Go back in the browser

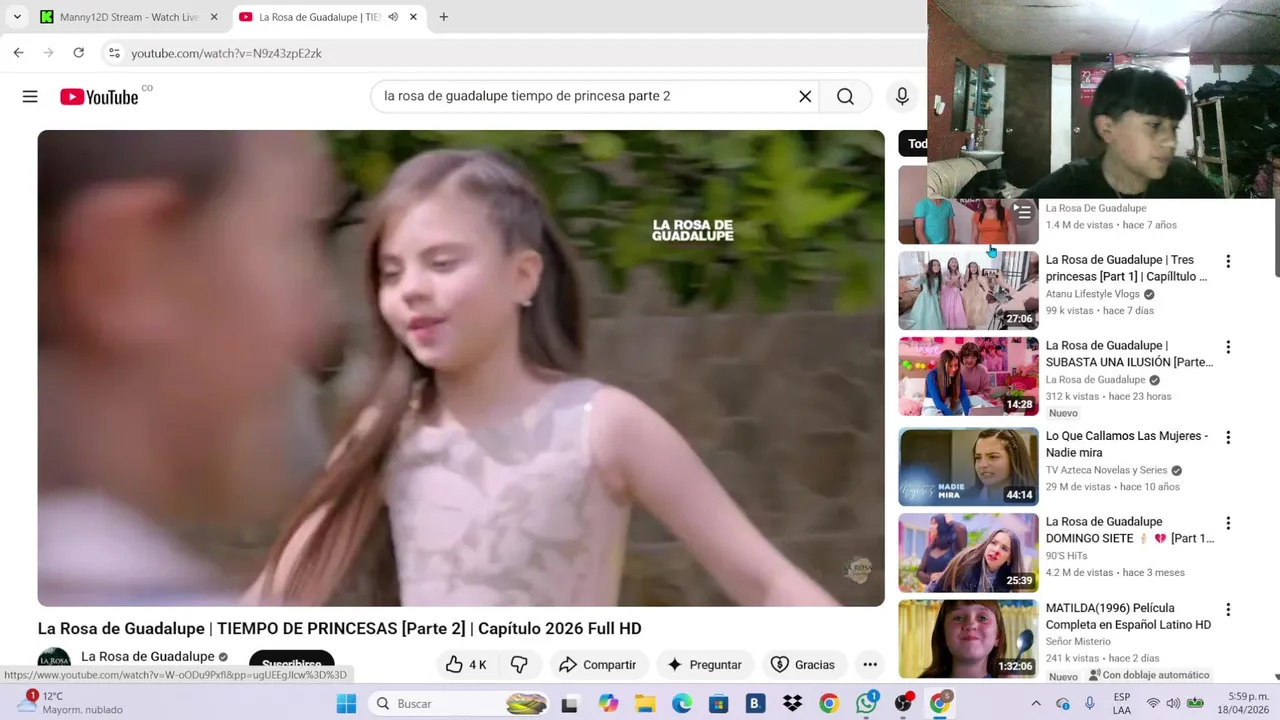(18, 53)
